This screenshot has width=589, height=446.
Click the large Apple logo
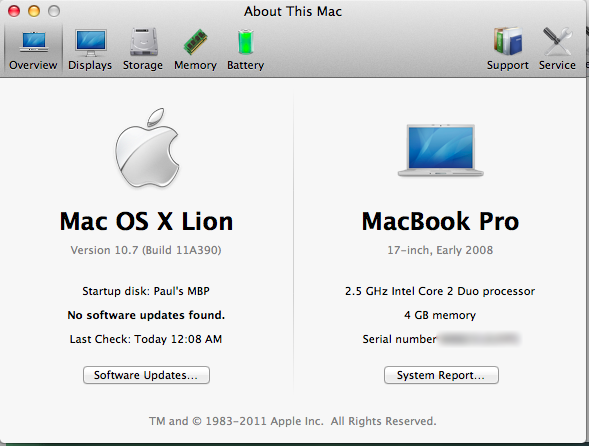tap(147, 148)
